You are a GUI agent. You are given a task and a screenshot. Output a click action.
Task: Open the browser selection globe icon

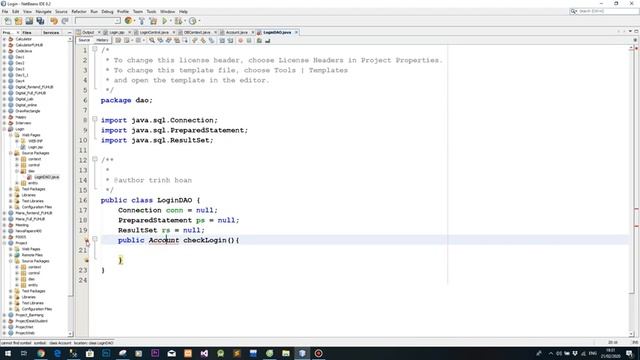pyautogui.click(x=128, y=21)
